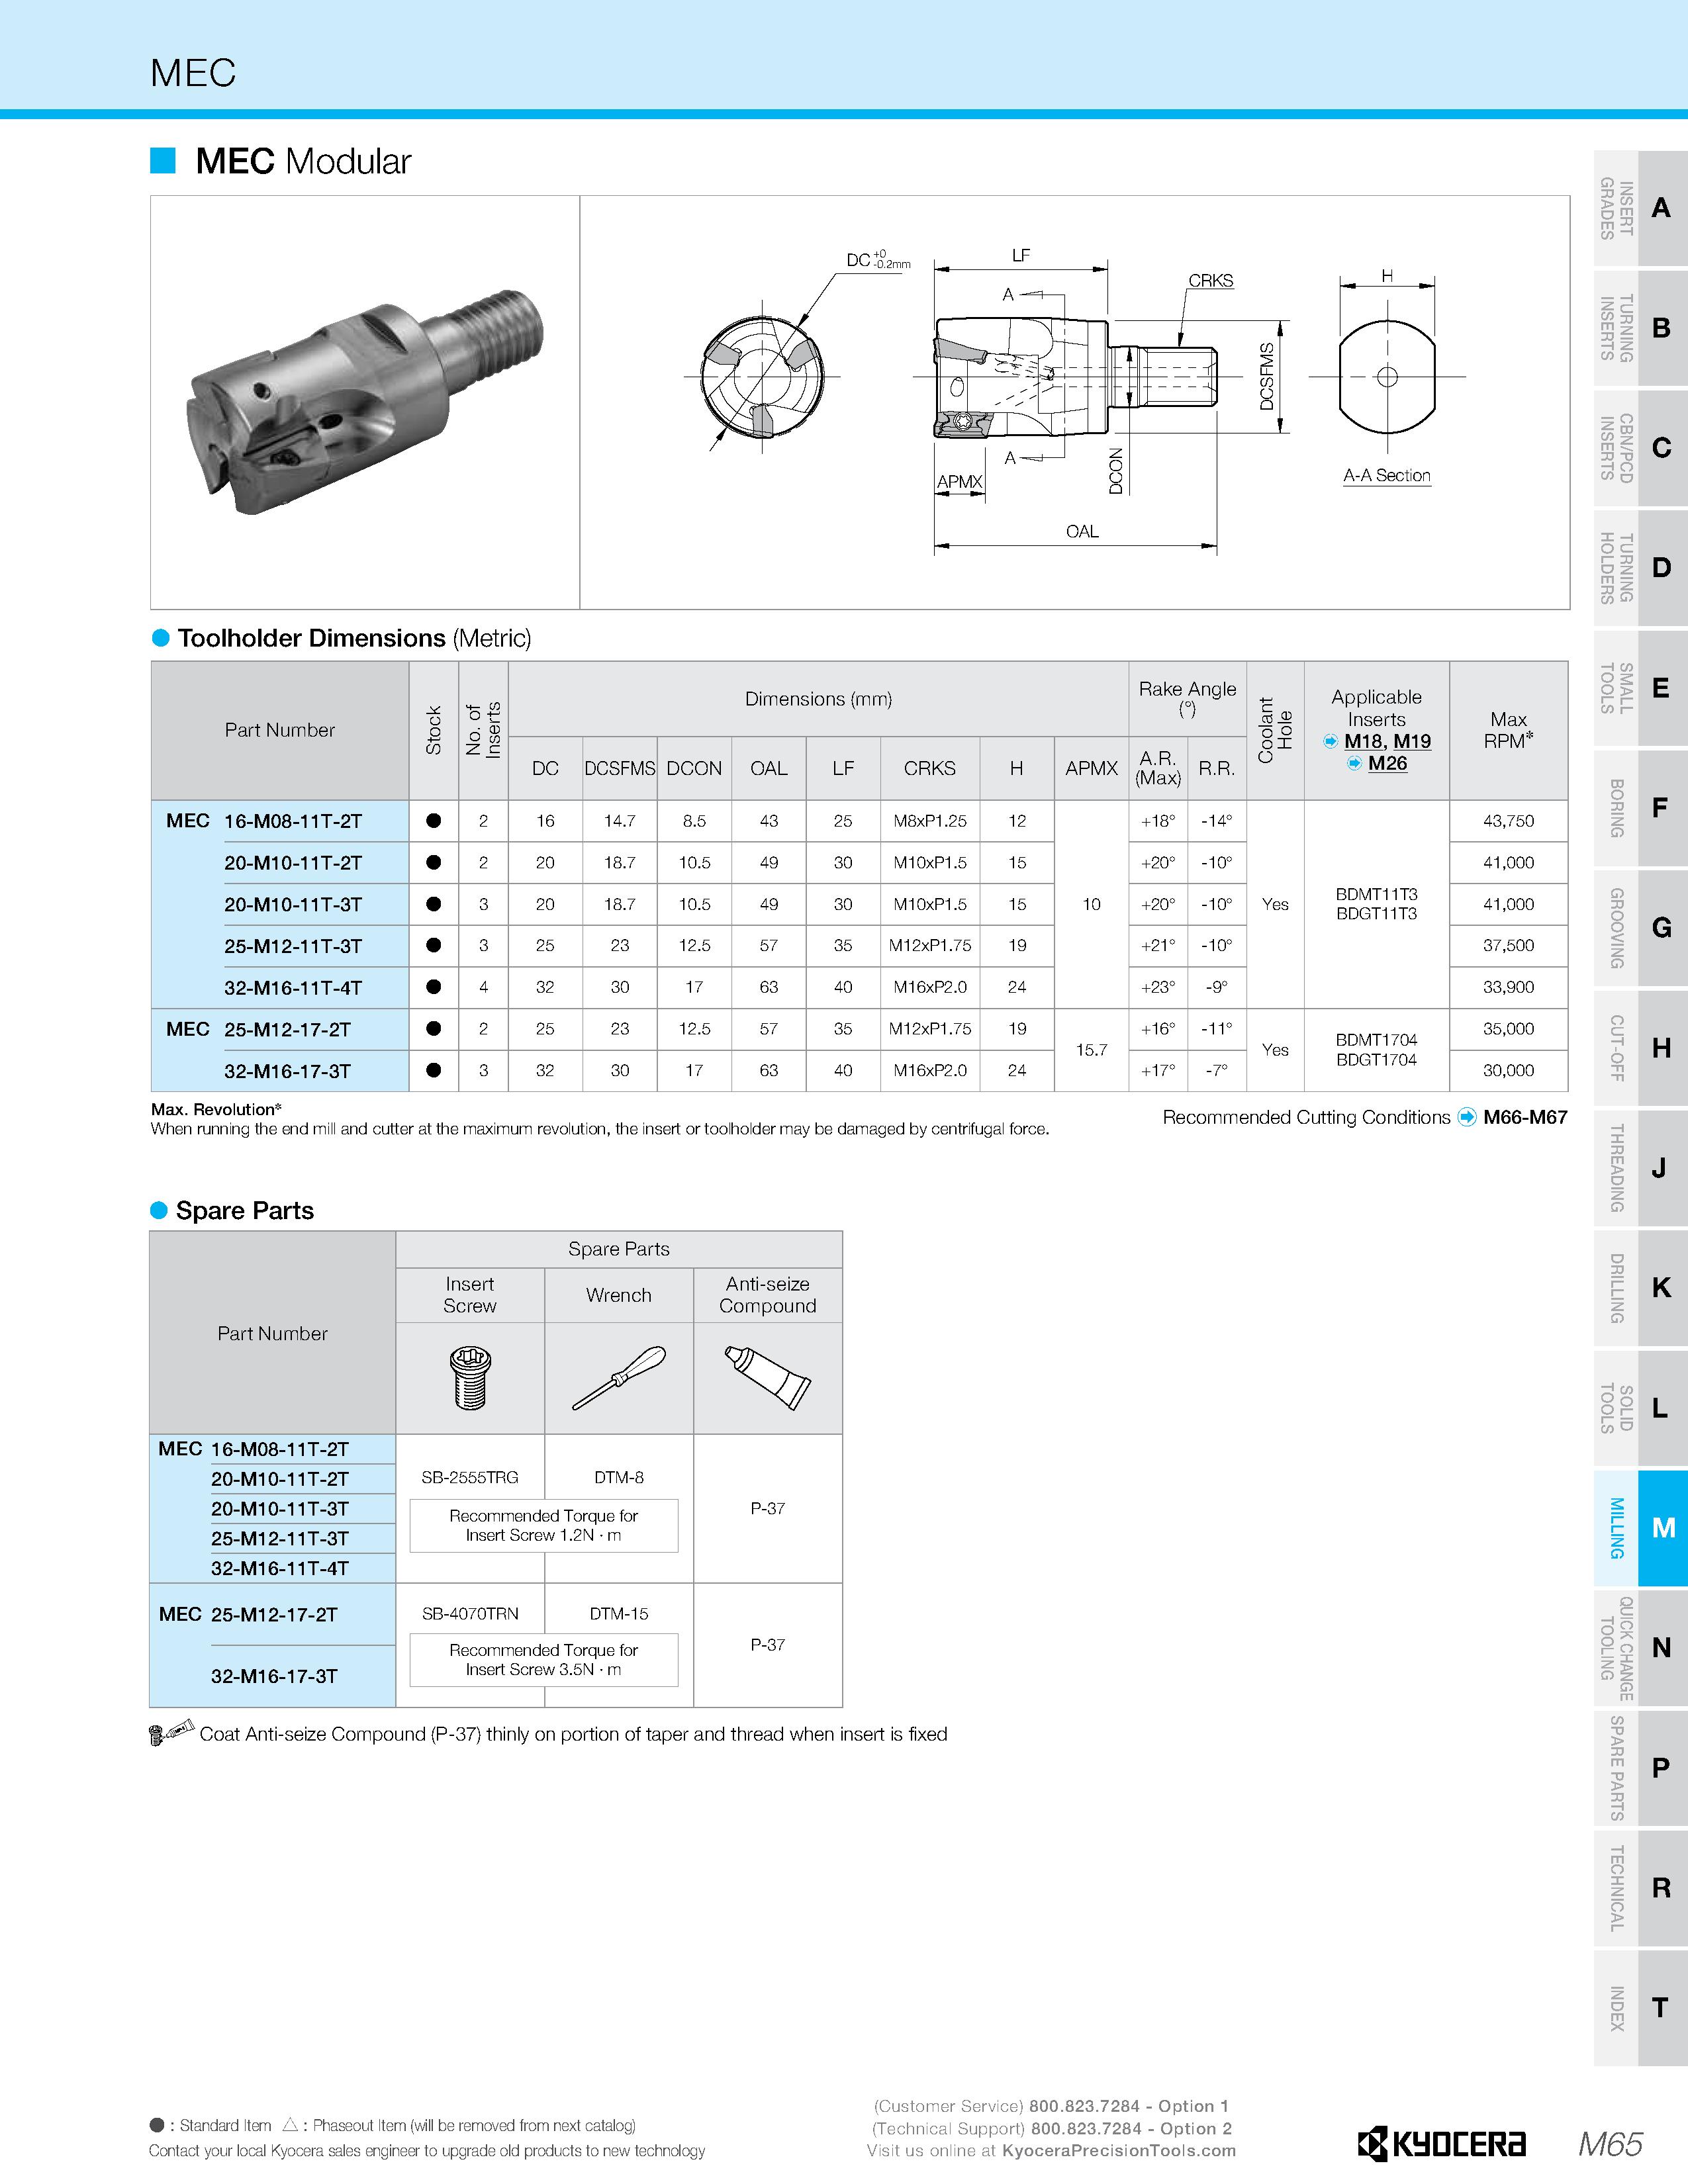Viewport: 1688px width, 2184px height.
Task: Click the front-view DC cutter drawing
Action: pos(762,376)
